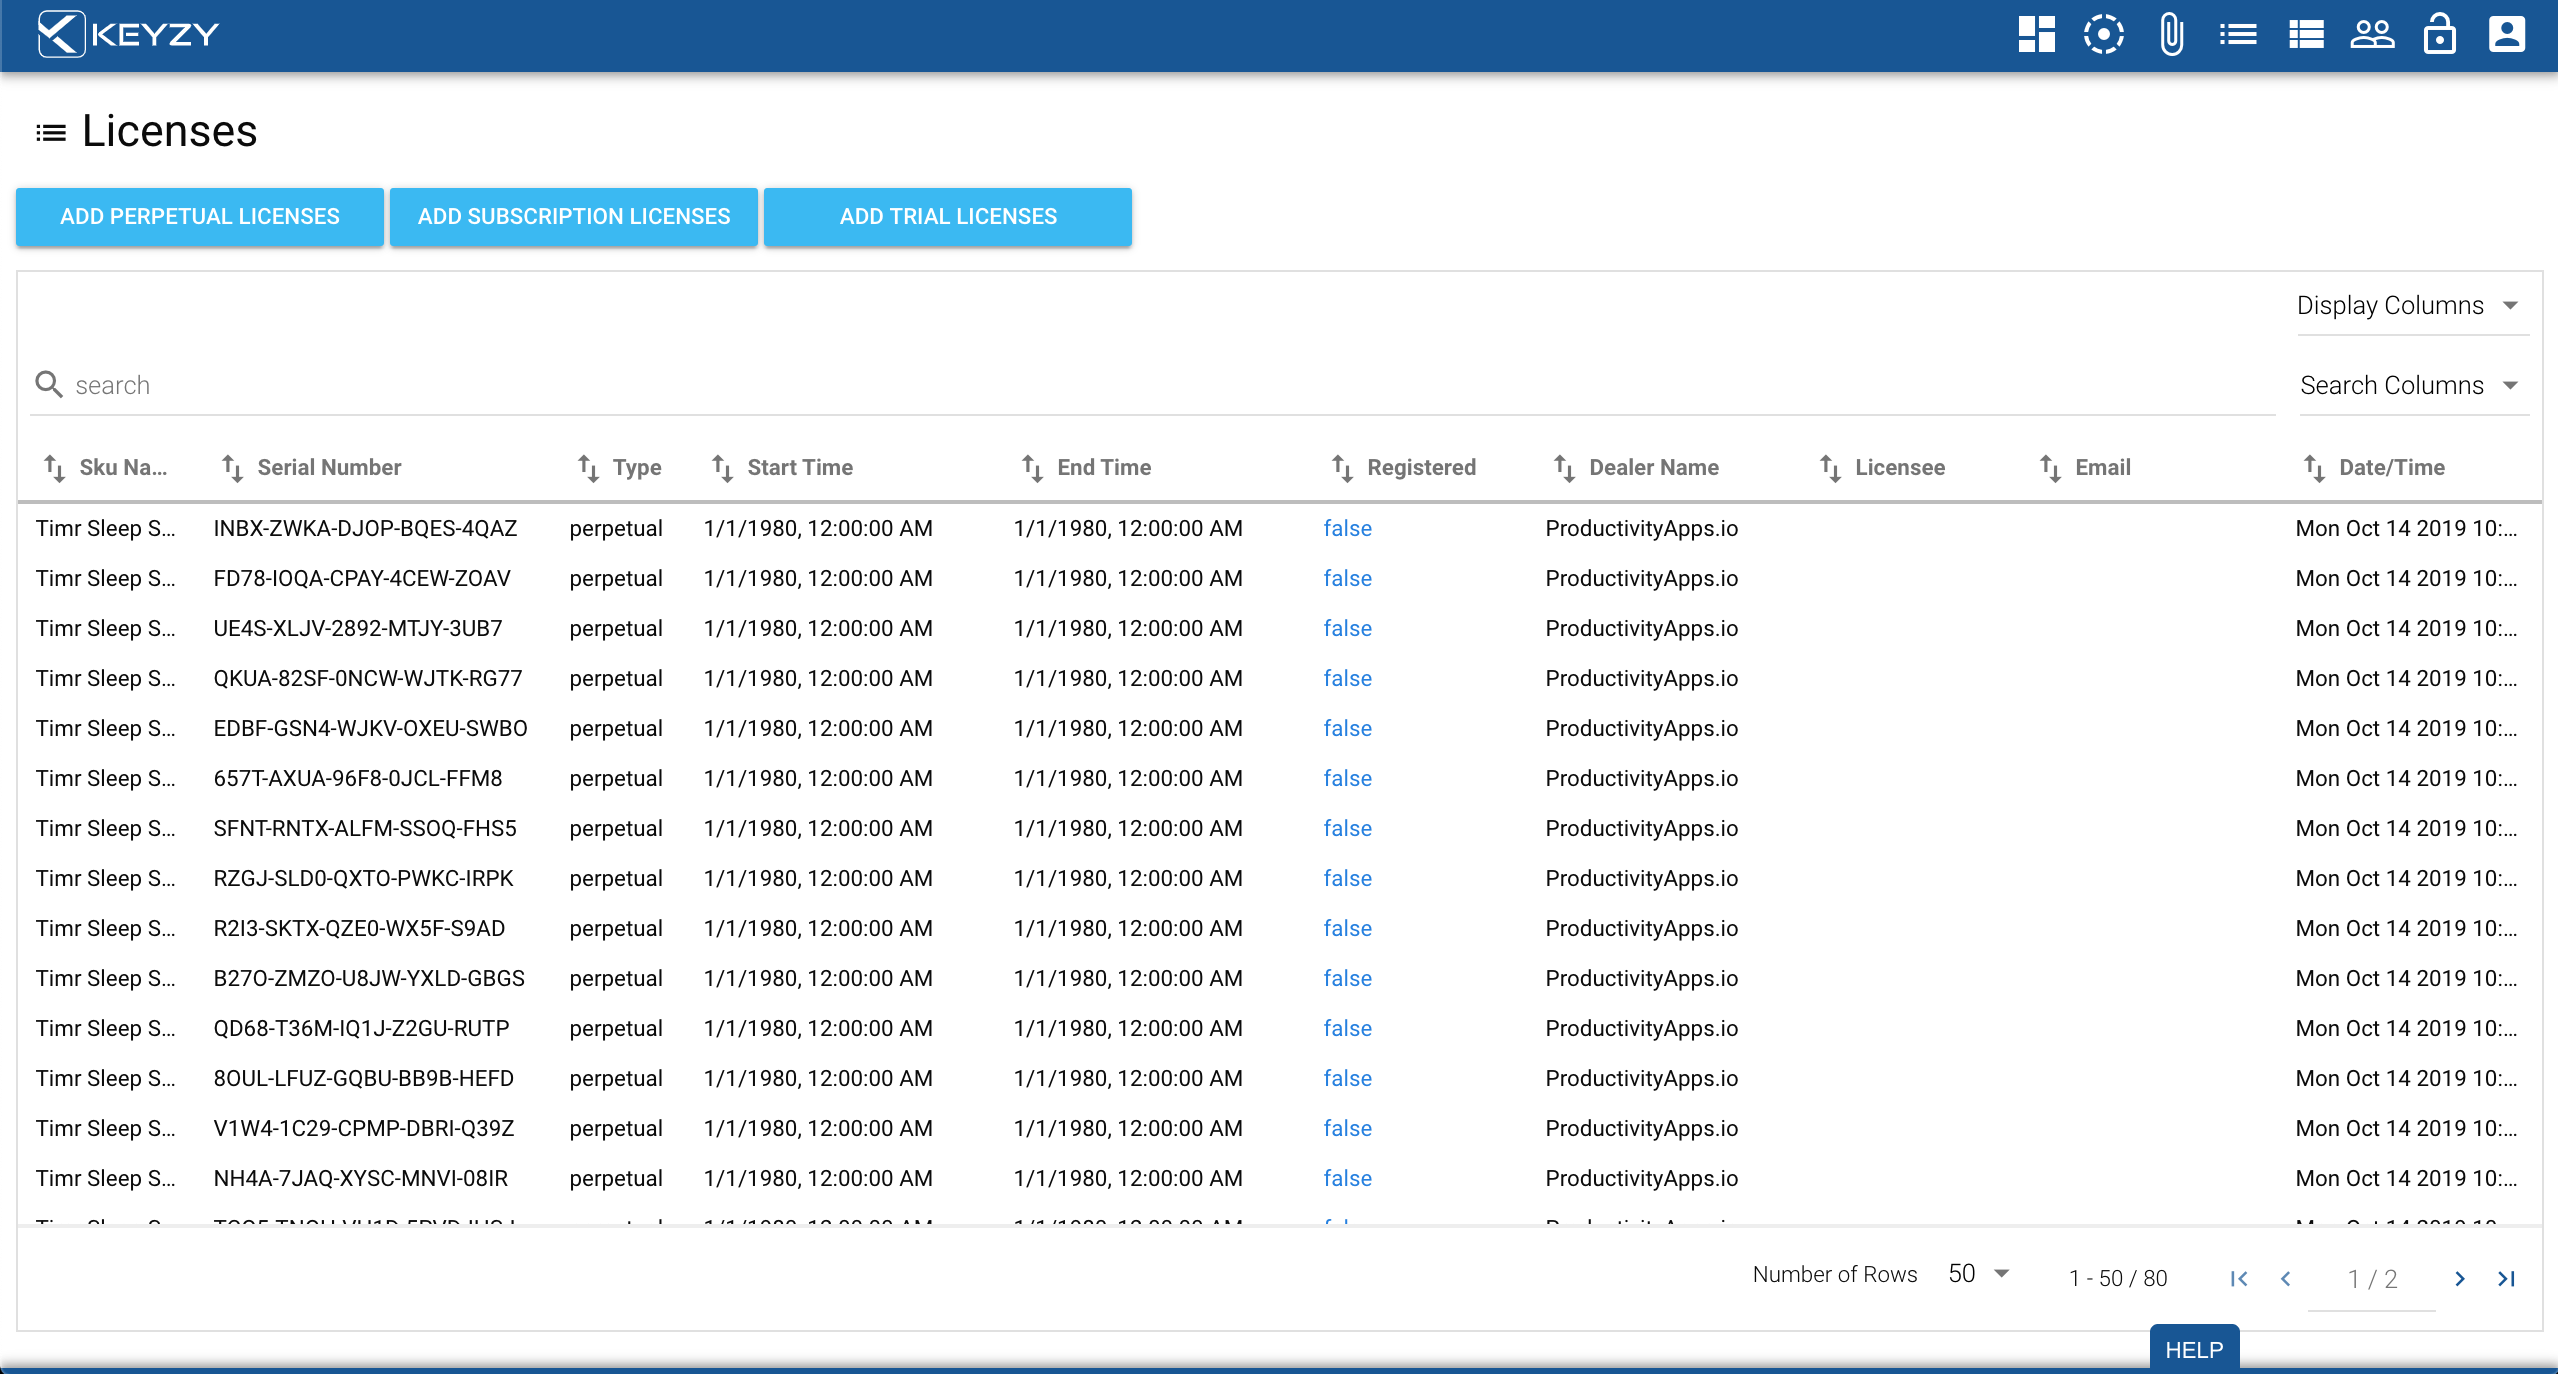Screen dimensions: 2558x1374
Task: Go to the next page of licenses
Action: (x=2461, y=1279)
